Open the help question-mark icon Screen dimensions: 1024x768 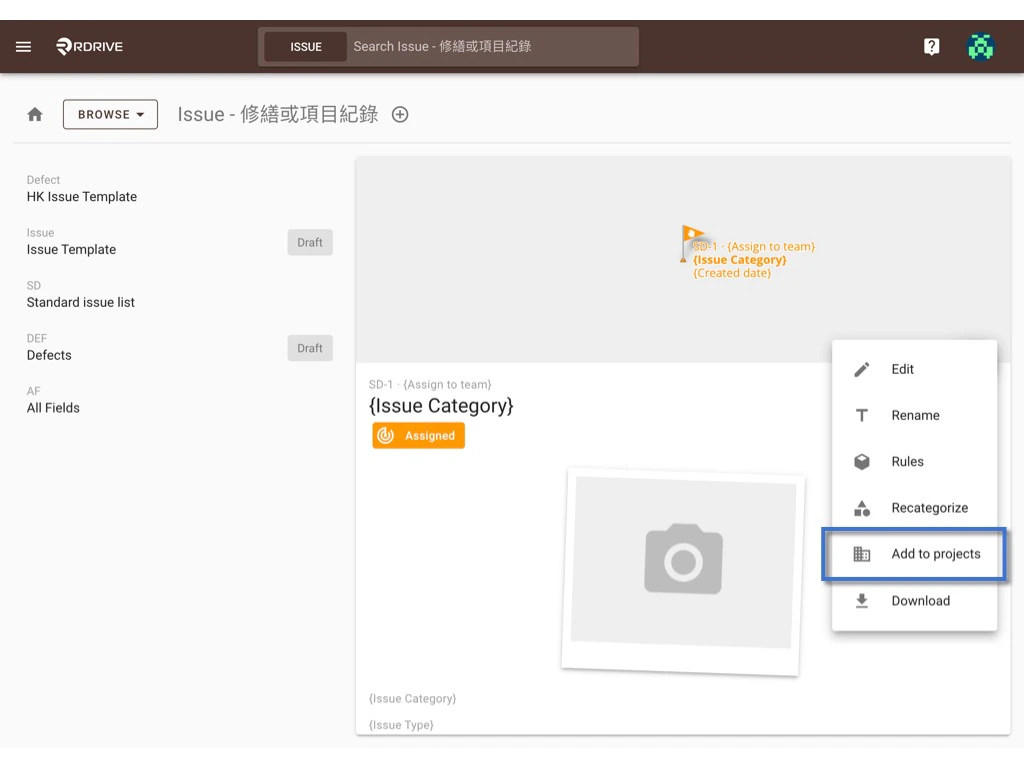931,46
